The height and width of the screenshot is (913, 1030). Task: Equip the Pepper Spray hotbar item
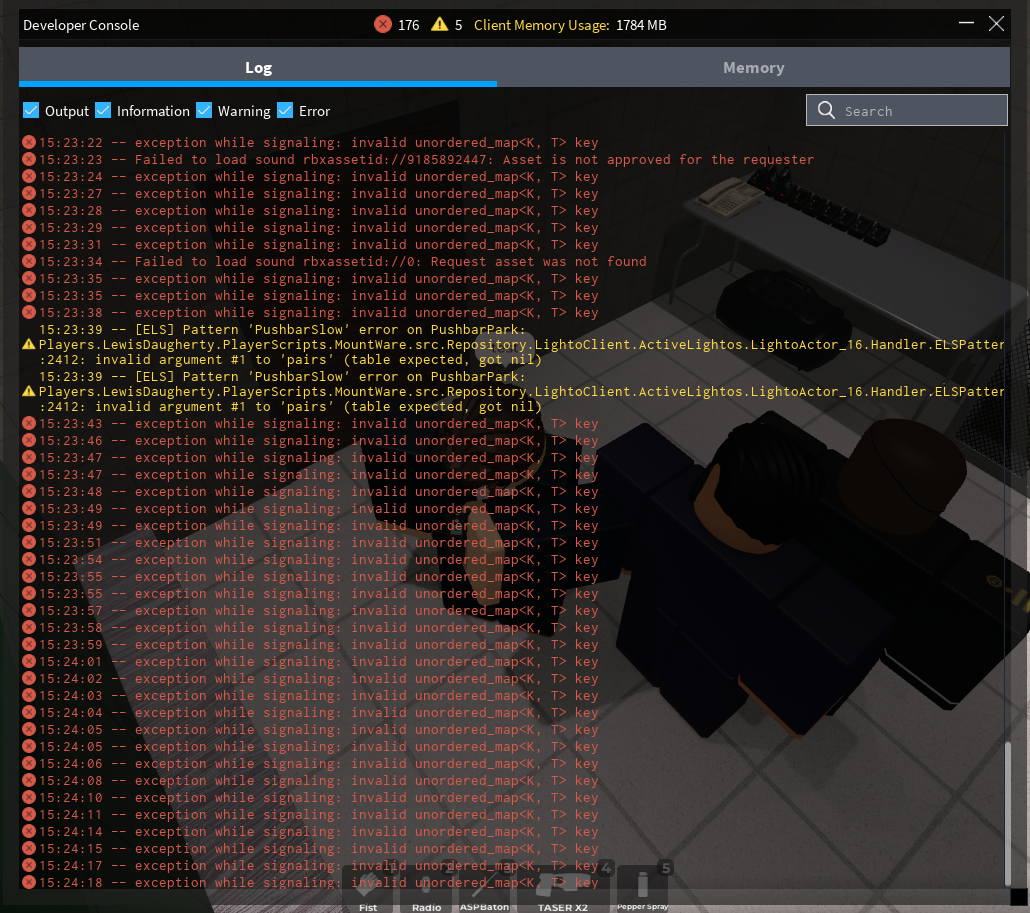click(x=642, y=888)
